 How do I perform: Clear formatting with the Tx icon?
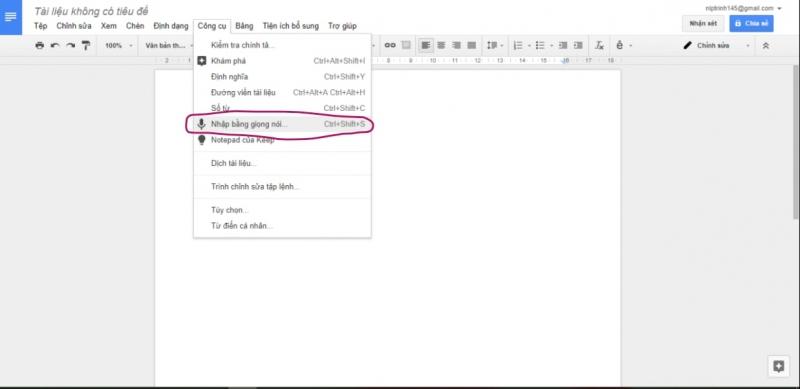point(599,45)
